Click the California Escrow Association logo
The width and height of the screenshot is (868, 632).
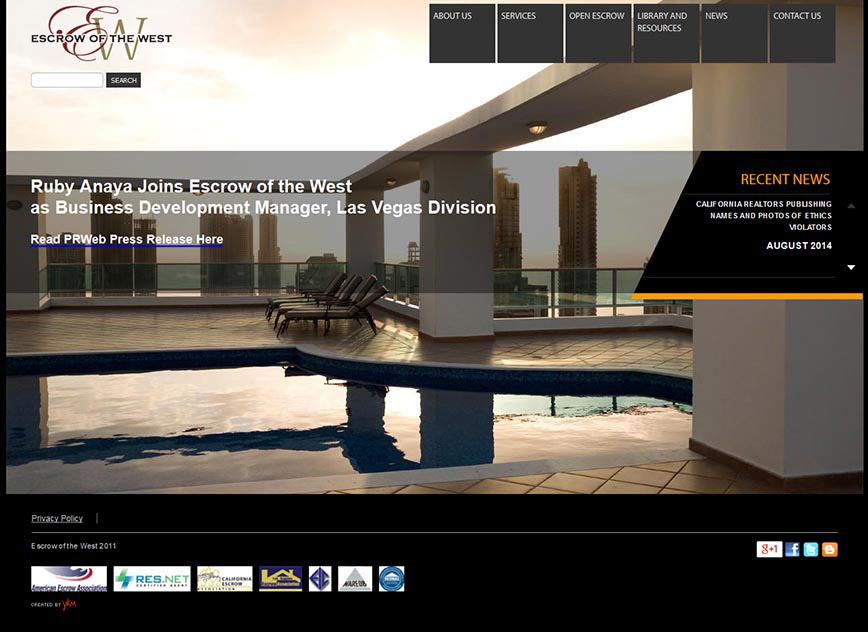[x=224, y=579]
